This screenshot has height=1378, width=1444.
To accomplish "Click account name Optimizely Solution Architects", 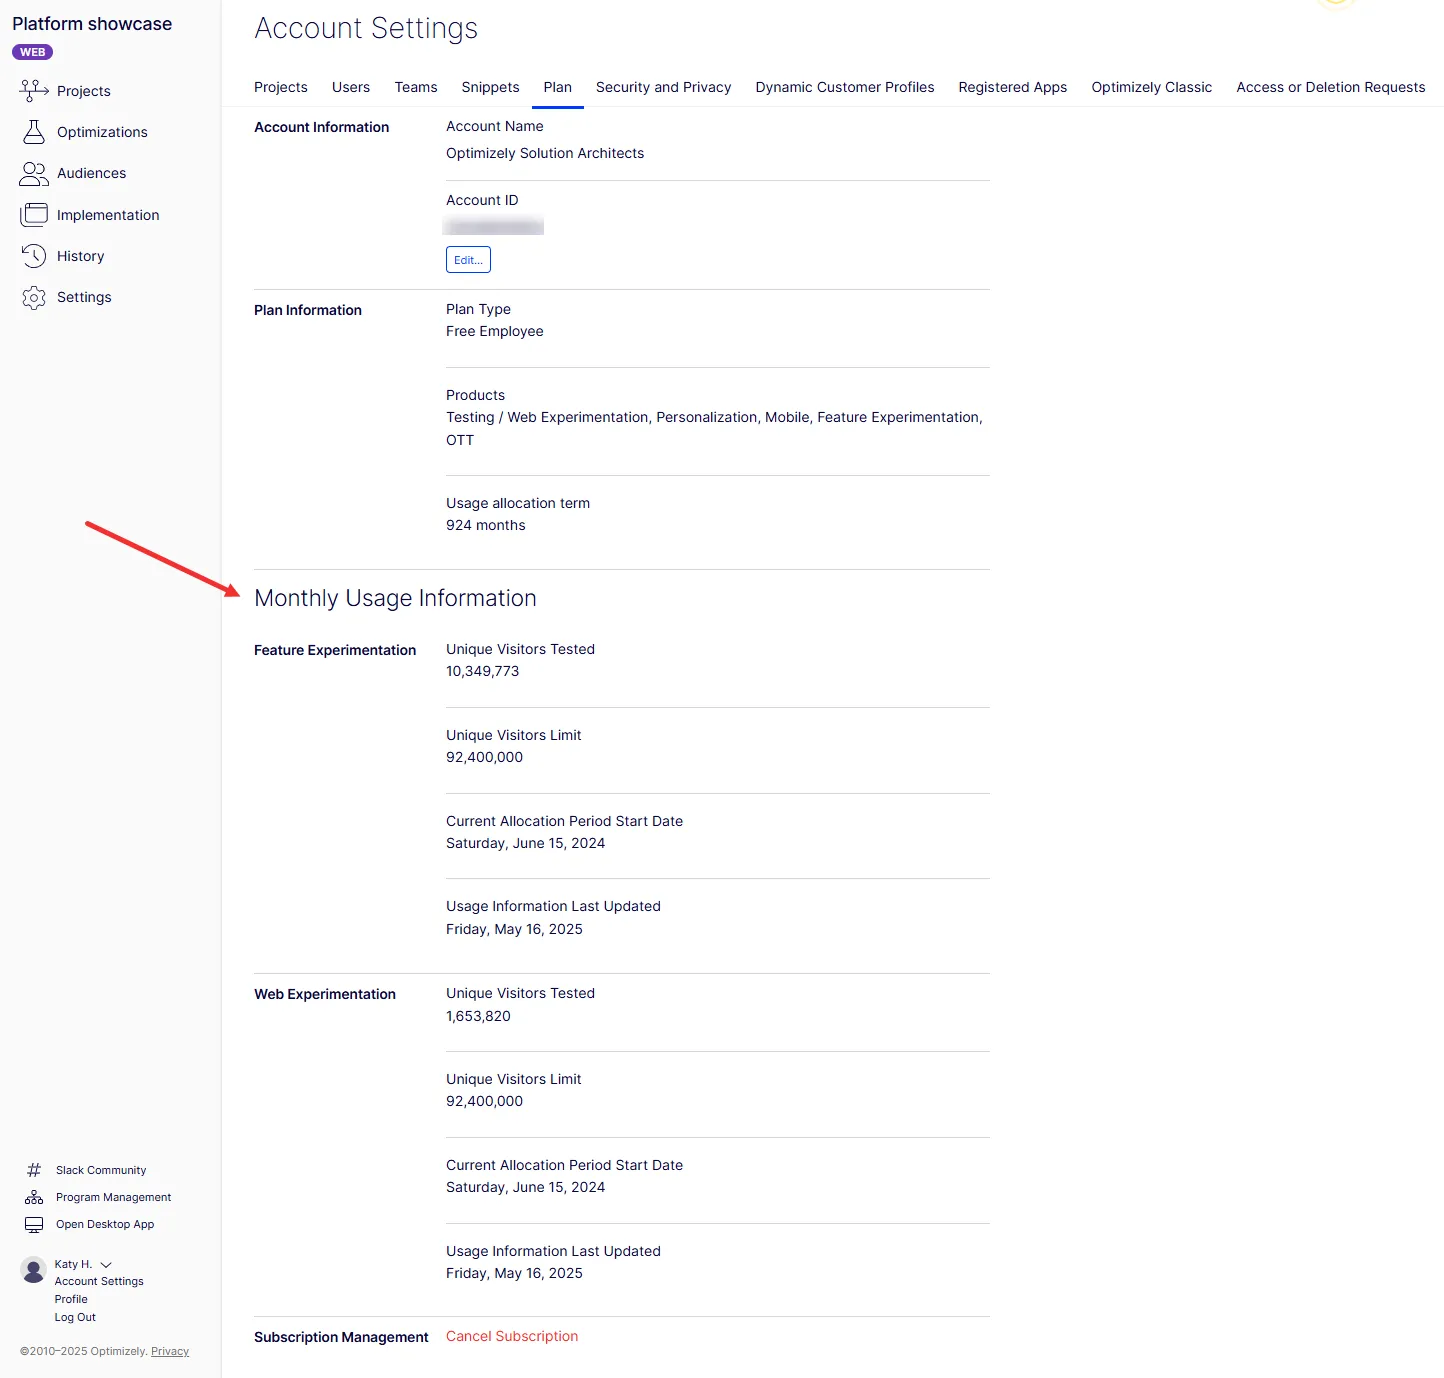I will 545,153.
